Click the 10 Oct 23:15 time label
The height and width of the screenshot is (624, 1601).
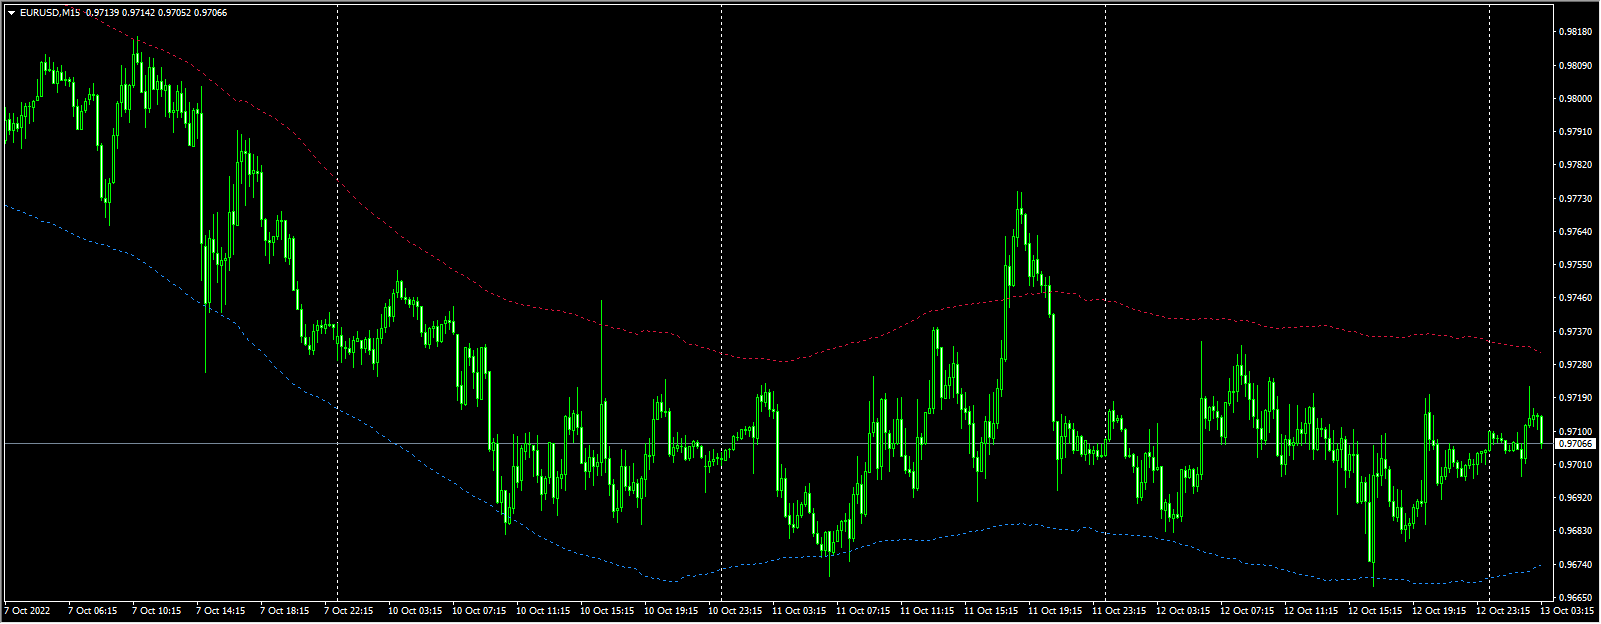tap(735, 610)
